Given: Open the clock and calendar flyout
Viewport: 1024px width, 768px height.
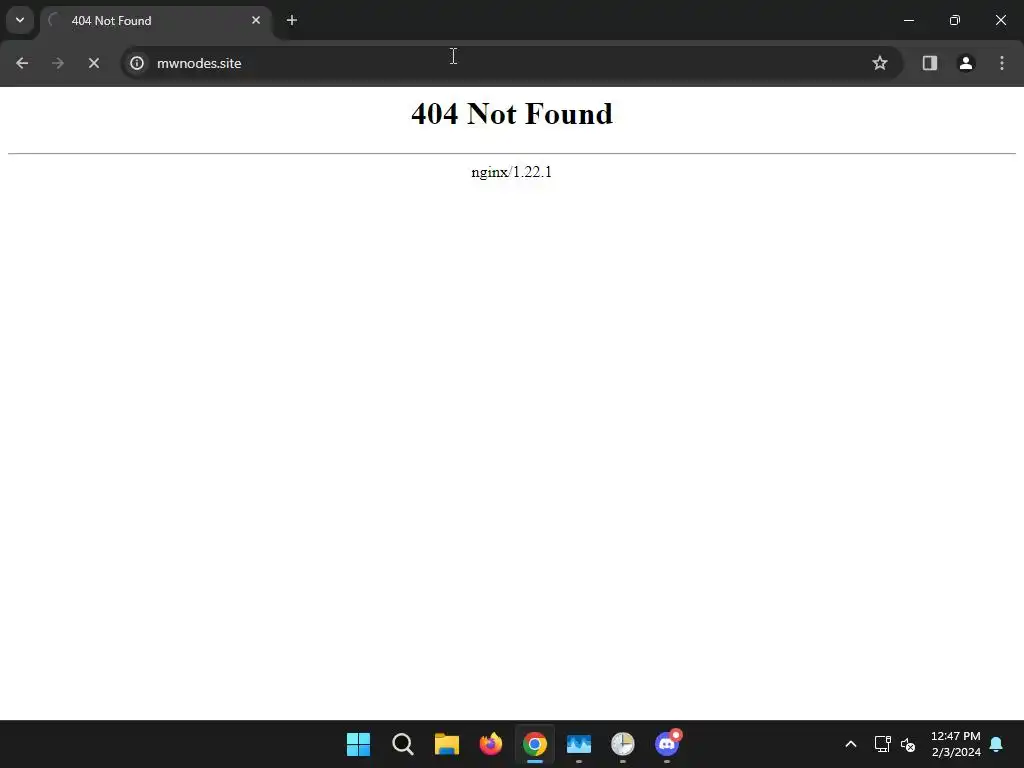Looking at the screenshot, I should click(955, 744).
